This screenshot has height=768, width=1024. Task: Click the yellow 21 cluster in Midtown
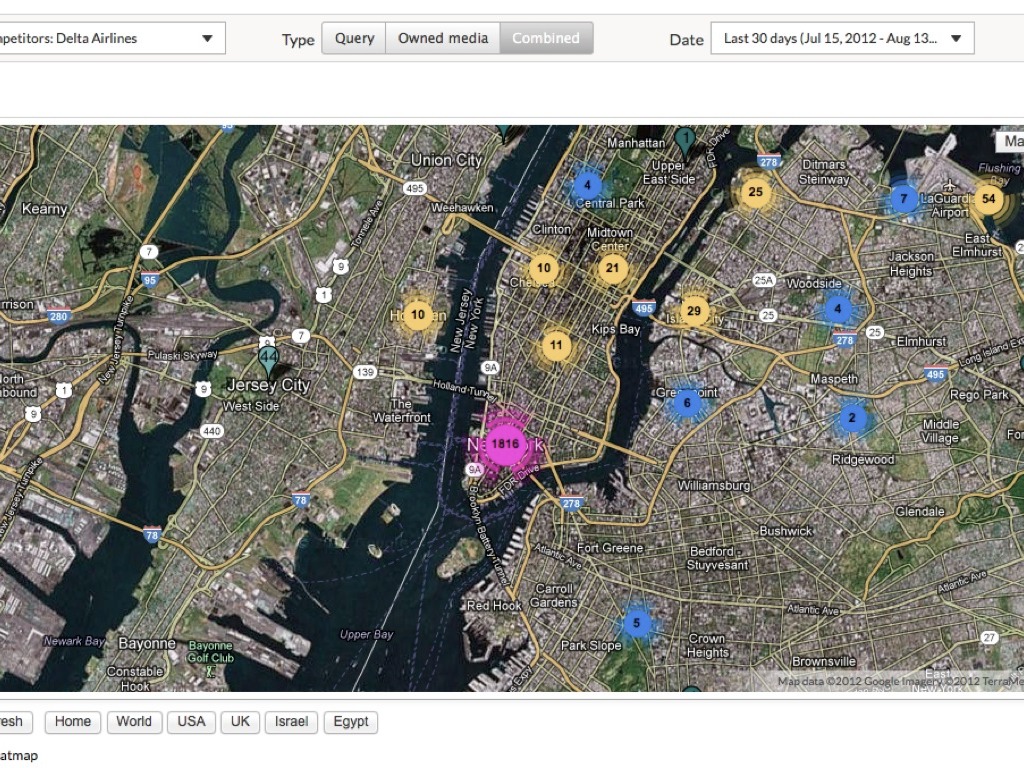[612, 268]
